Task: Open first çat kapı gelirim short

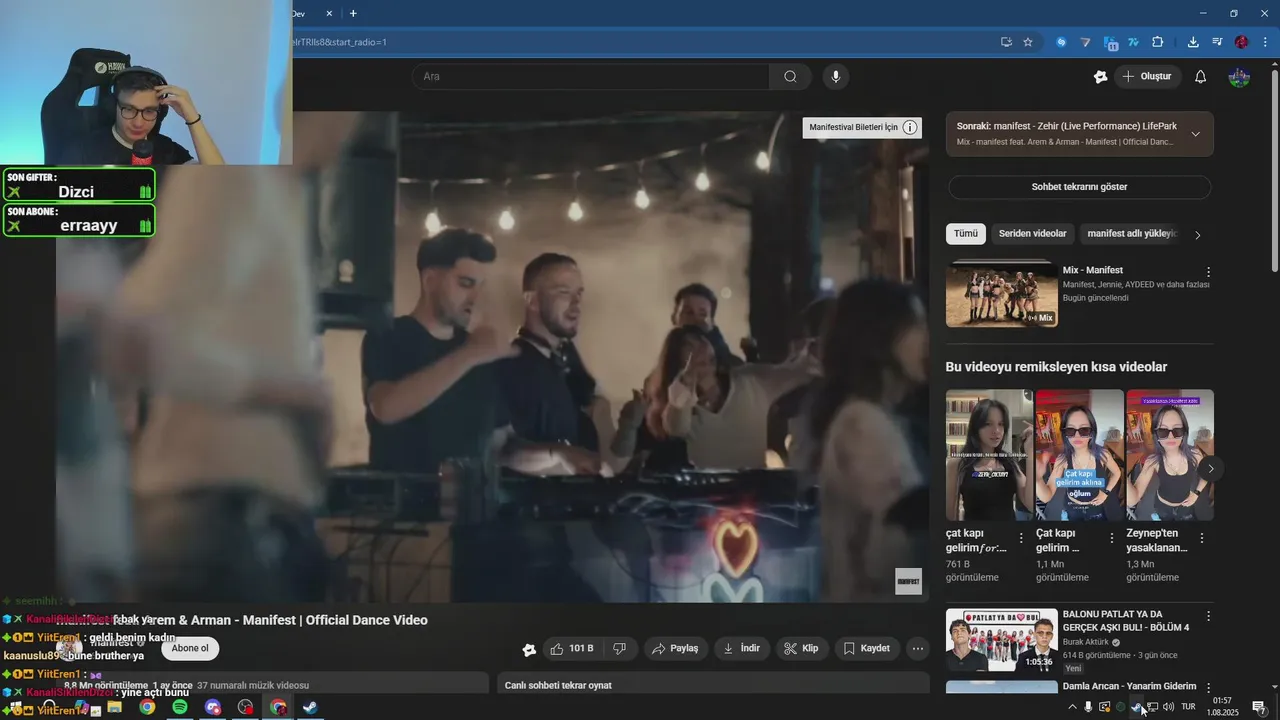Action: tap(989, 455)
